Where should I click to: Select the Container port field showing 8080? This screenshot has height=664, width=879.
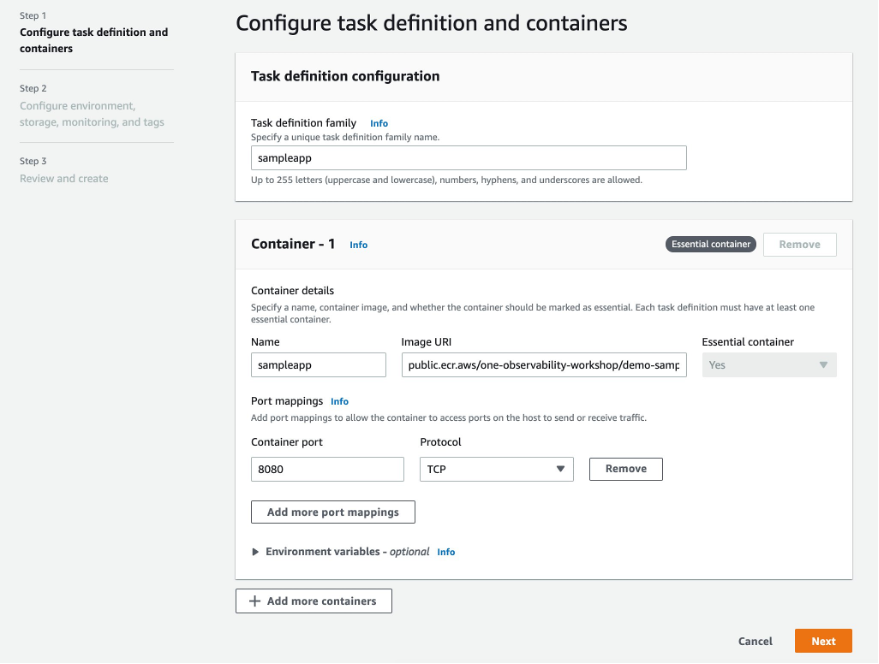[x=327, y=468]
